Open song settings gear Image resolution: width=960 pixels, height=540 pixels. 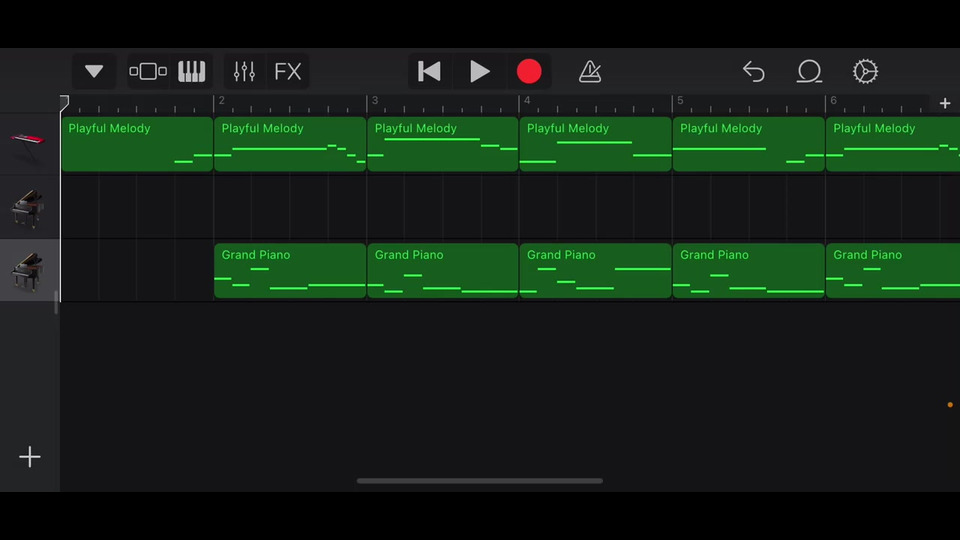(865, 72)
